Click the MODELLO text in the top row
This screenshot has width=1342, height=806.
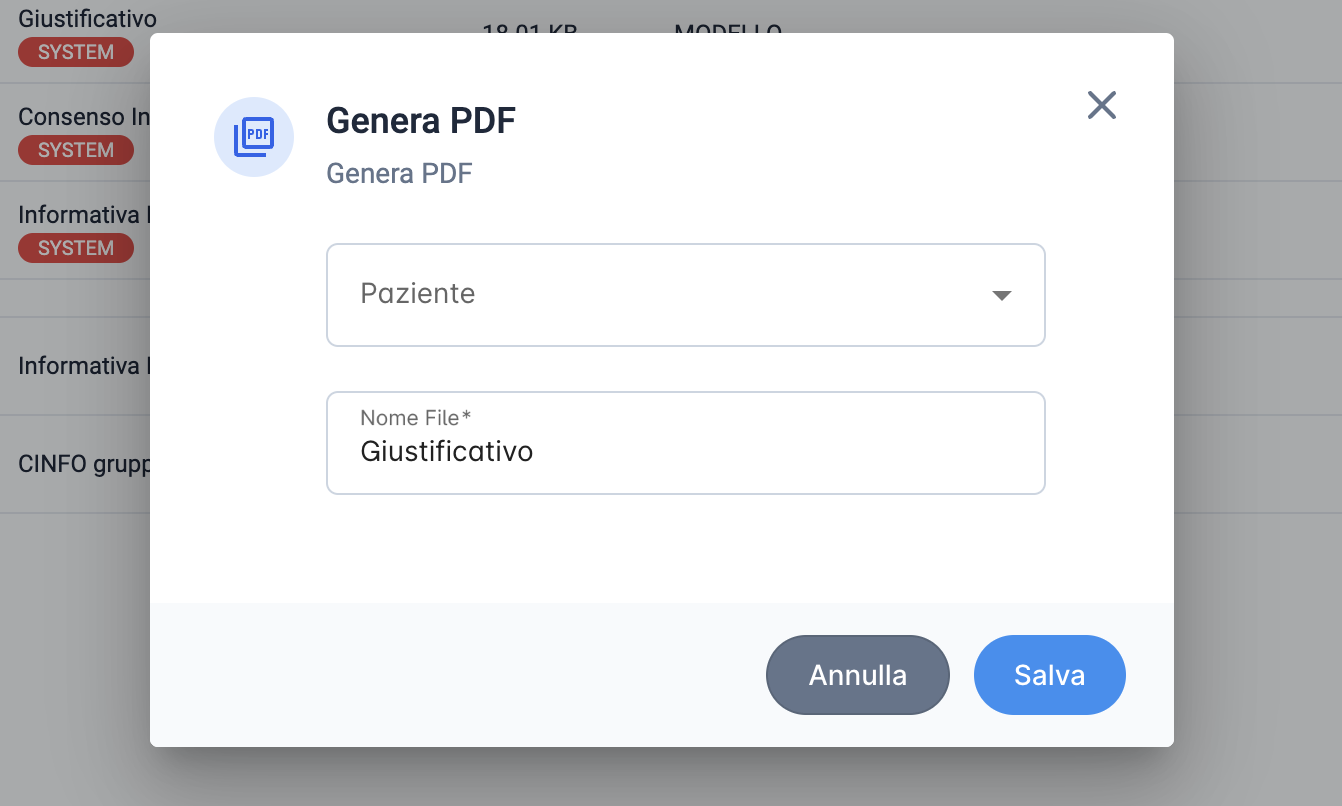[728, 29]
